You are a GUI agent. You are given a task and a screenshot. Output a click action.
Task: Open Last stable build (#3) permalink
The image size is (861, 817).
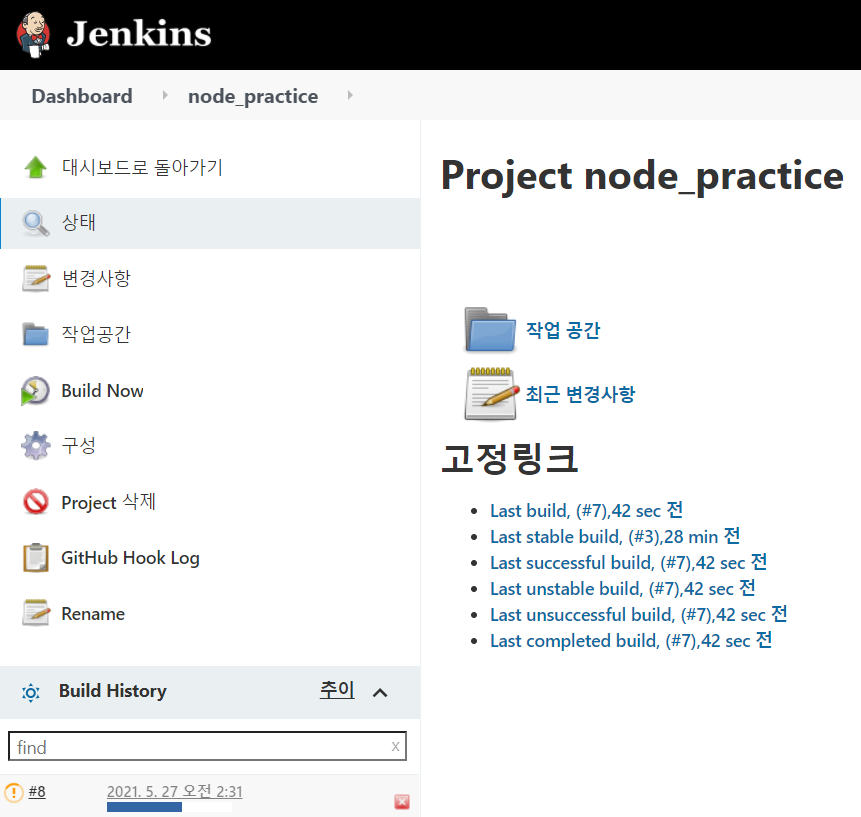tap(615, 536)
